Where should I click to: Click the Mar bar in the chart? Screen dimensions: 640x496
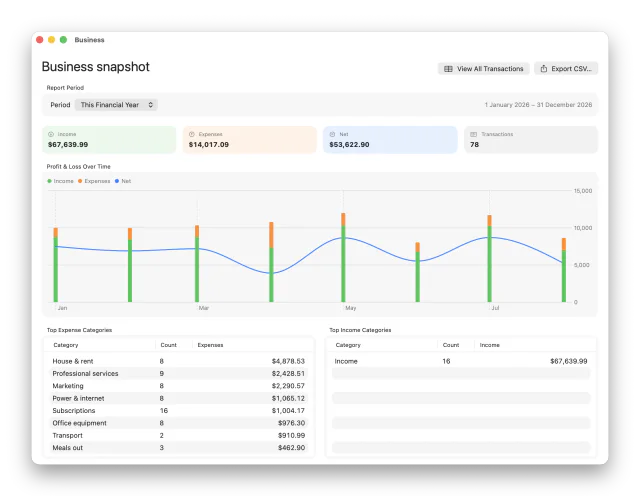click(x=197, y=264)
